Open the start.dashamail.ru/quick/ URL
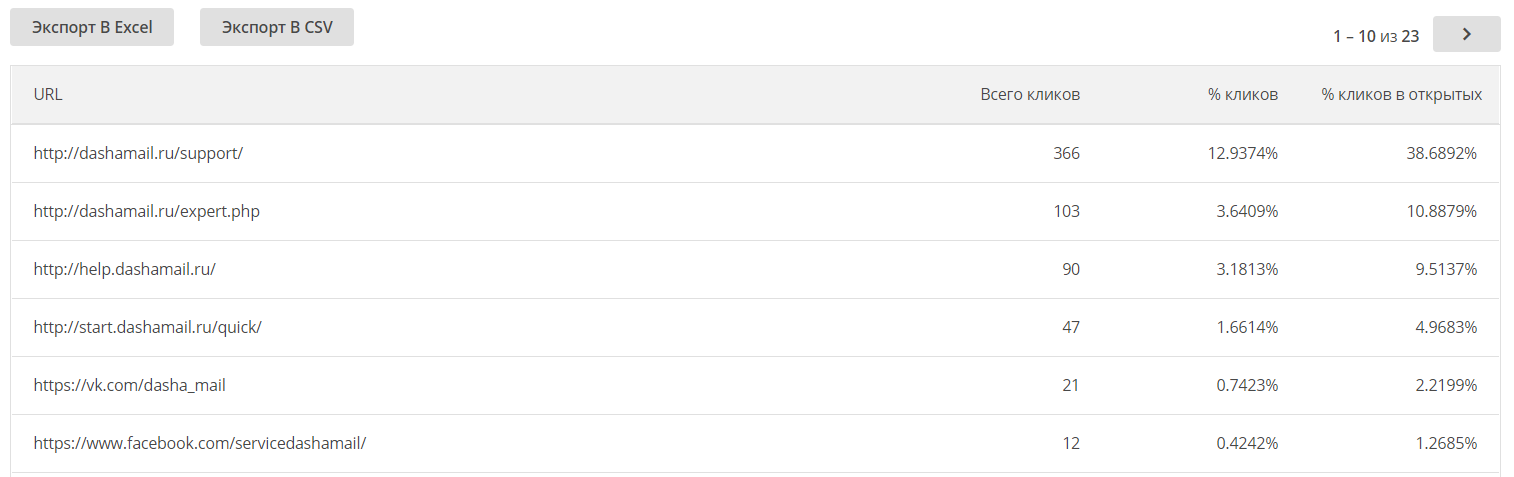 [x=147, y=327]
